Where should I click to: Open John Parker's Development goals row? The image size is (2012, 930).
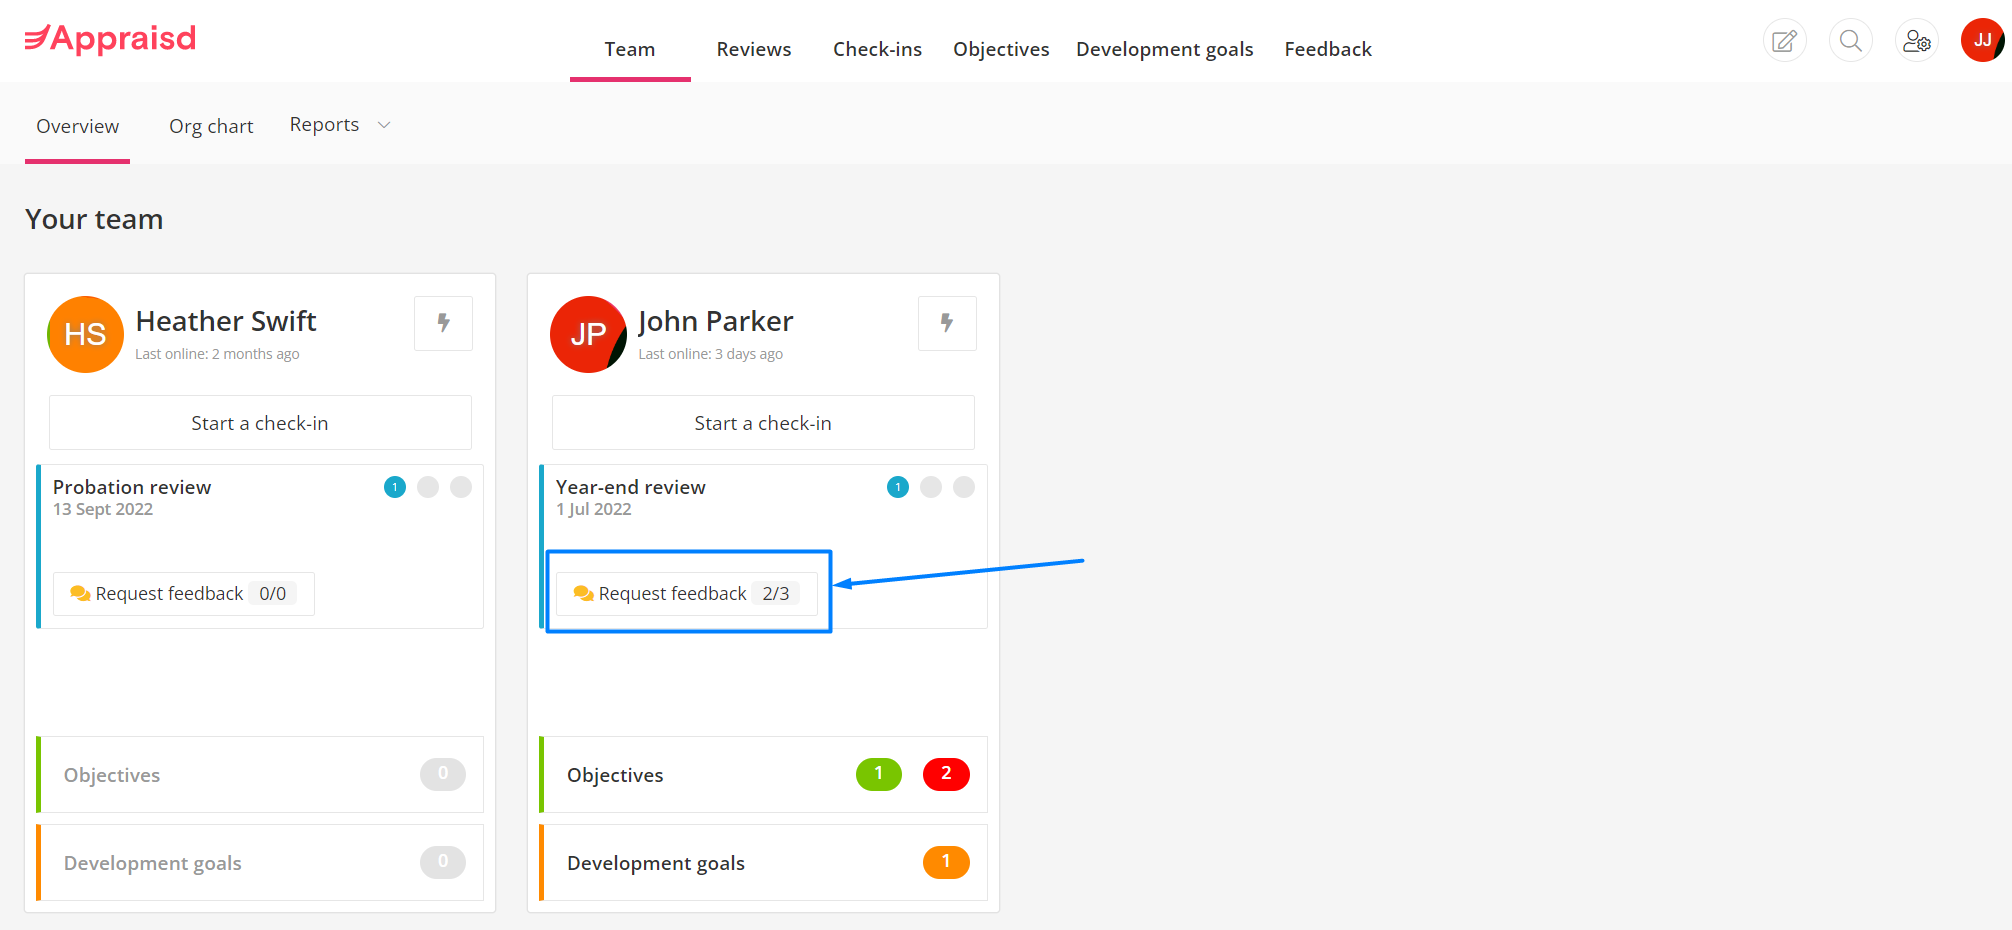pos(764,863)
